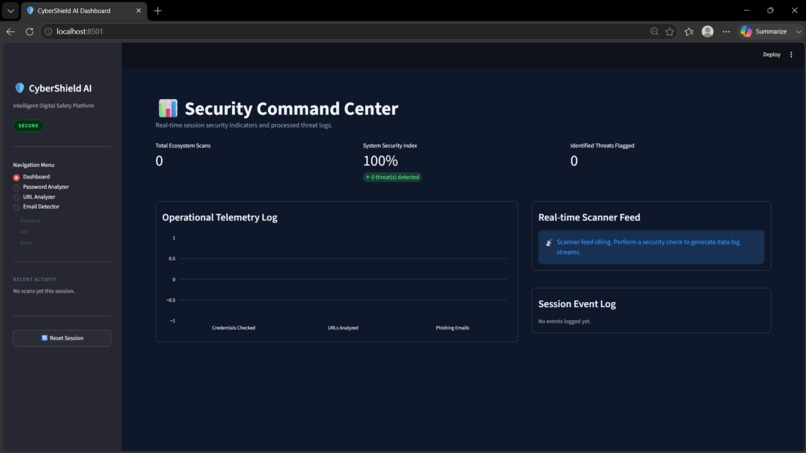Click the Intelligent Digital Safety Platform tagline
The image size is (806, 453).
click(53, 105)
